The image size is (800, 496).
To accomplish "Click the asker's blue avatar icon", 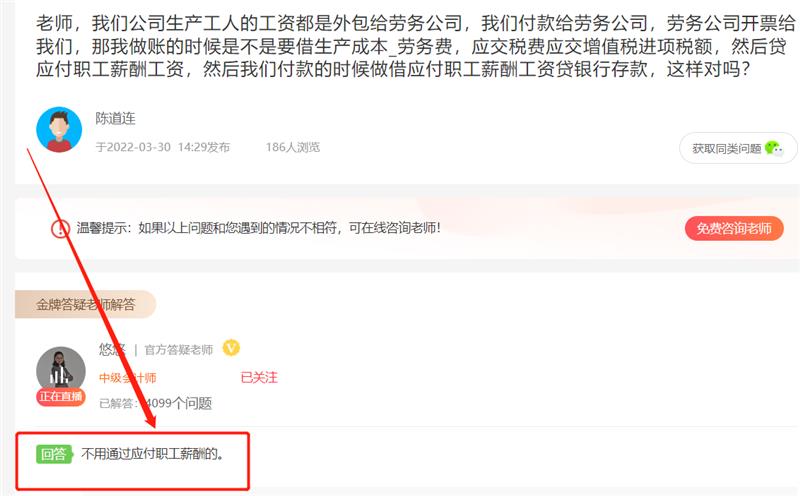I will [59, 130].
